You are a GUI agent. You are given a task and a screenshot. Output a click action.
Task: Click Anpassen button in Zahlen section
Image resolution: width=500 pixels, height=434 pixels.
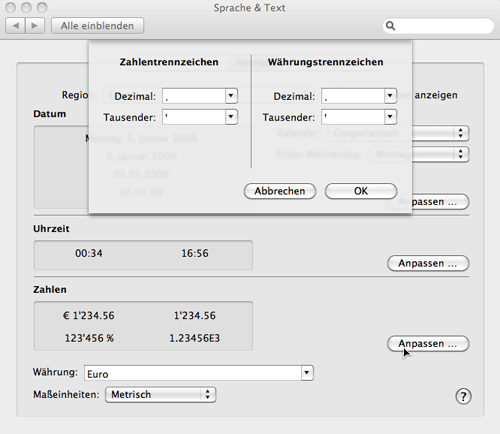pos(428,344)
